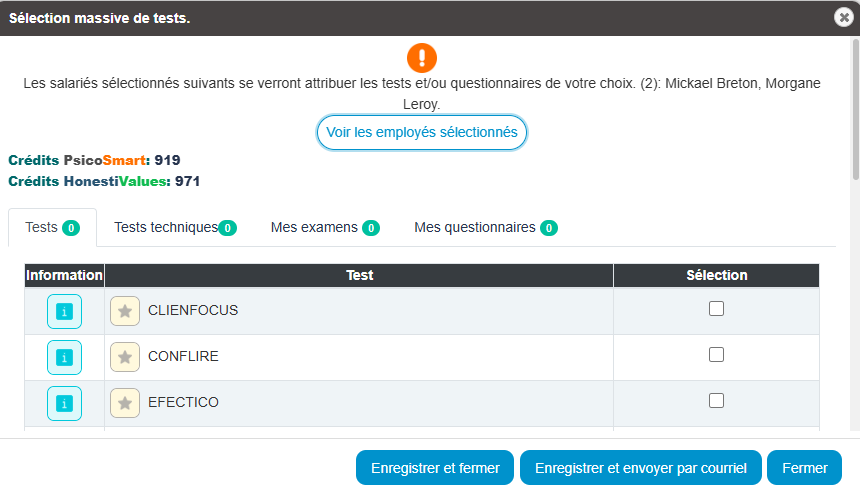The width and height of the screenshot is (860, 496).
Task: Click the dialog's vertical scrollbar
Action: tap(855, 110)
